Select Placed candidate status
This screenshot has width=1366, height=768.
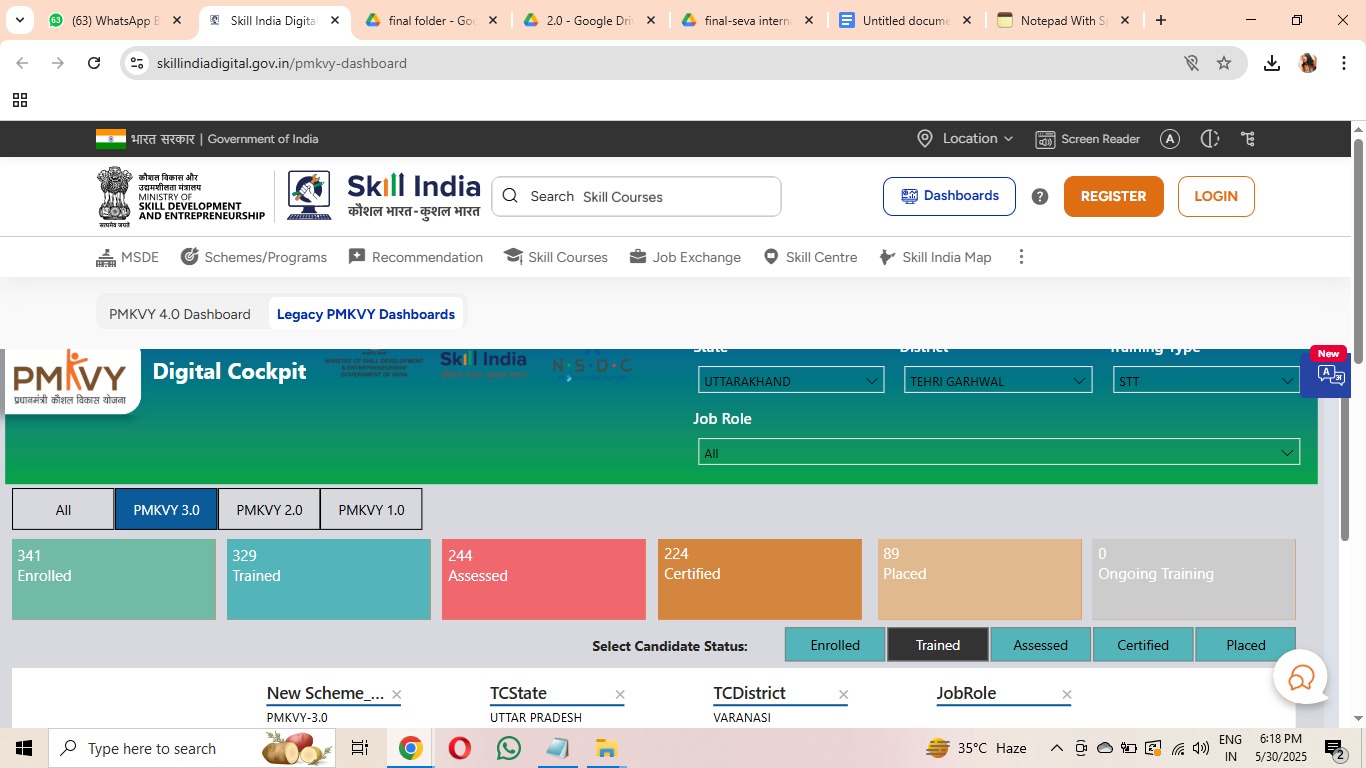[1246, 645]
